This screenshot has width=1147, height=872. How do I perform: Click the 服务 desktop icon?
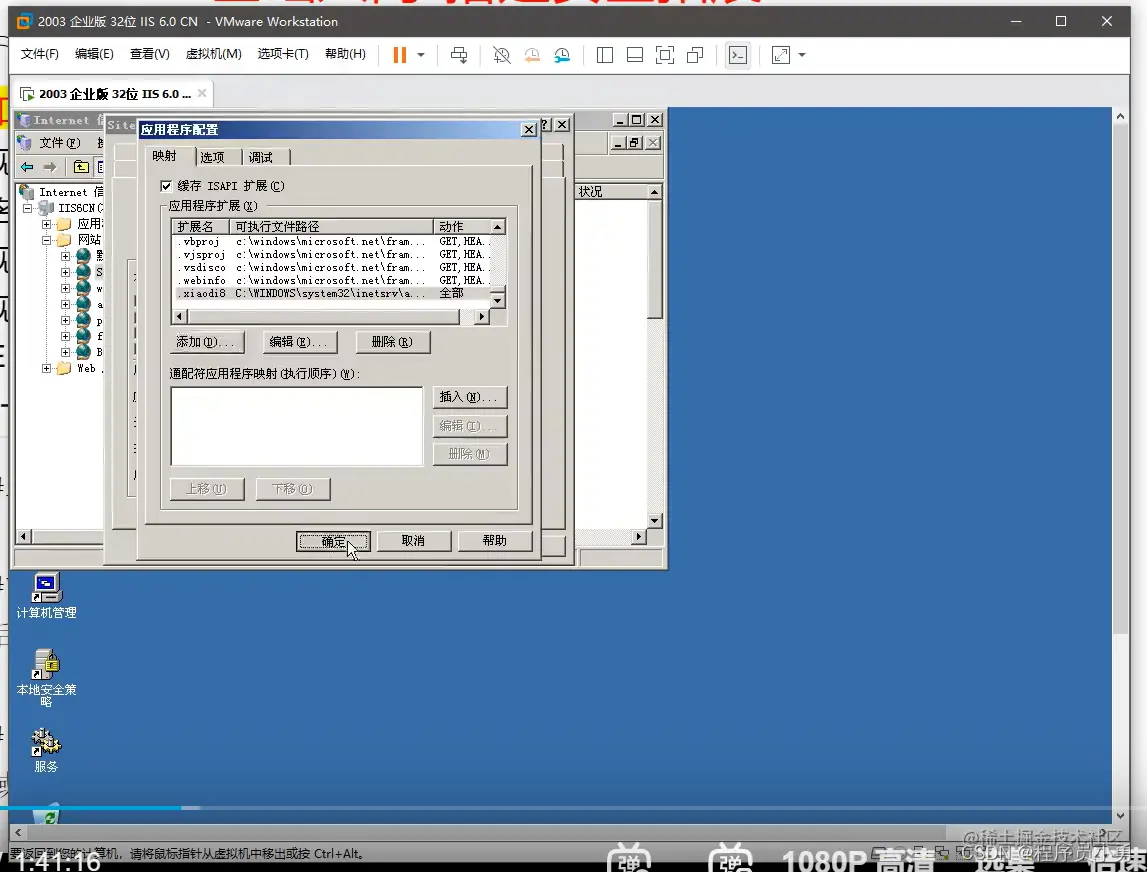(46, 750)
